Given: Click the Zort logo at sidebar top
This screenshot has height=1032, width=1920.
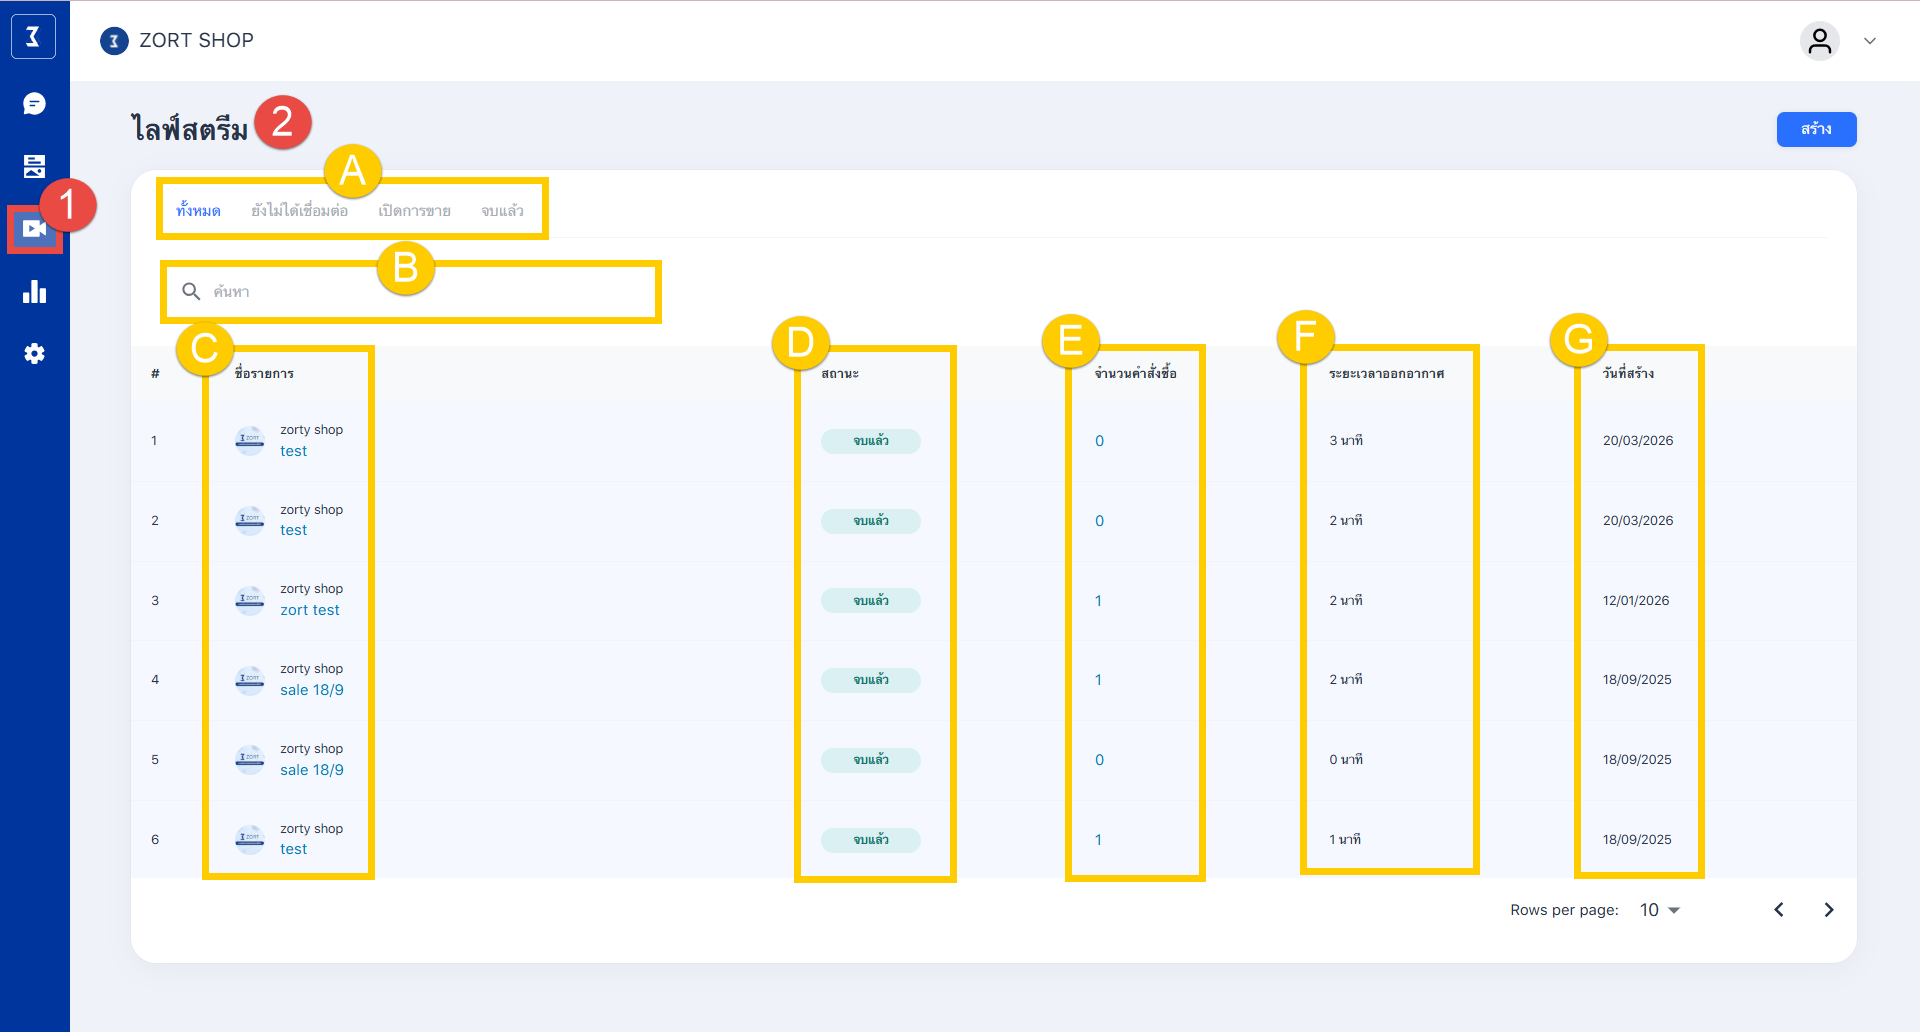Looking at the screenshot, I should coord(33,37).
